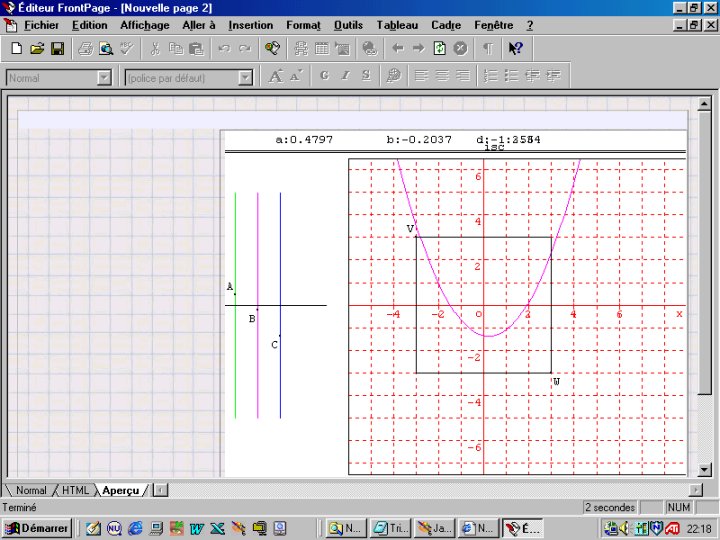Viewport: 720px width, 540px height.
Task: Click point A on green slider line
Action: [x=235, y=294]
